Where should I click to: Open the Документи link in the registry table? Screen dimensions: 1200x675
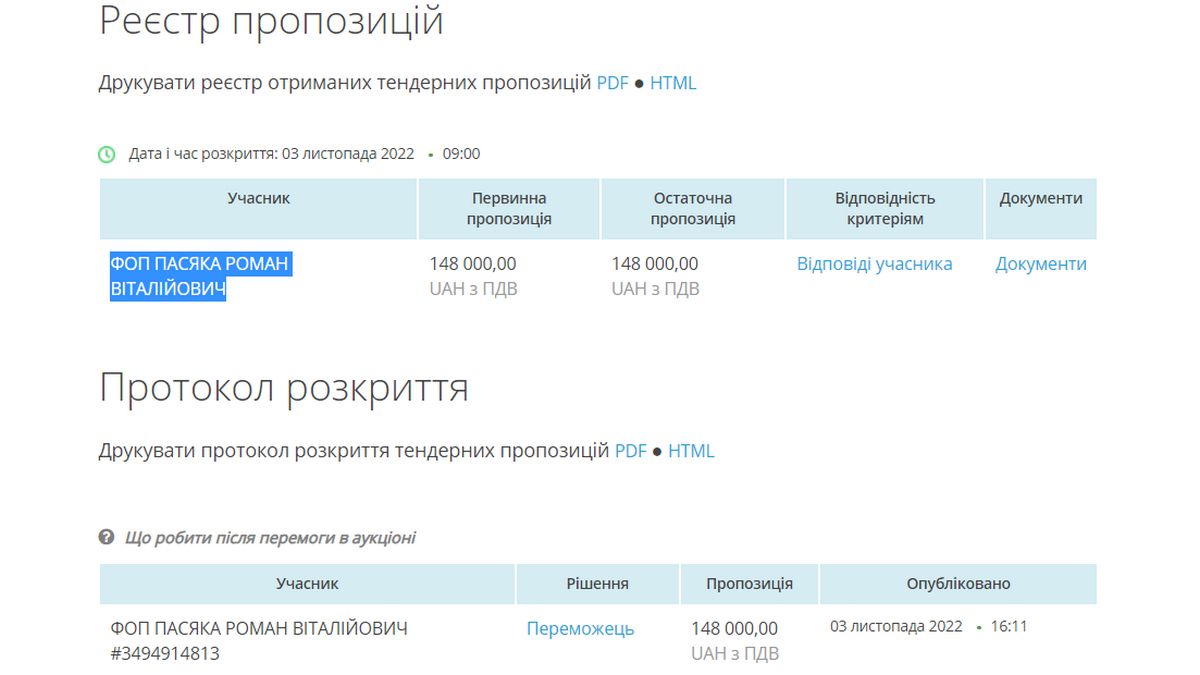click(1040, 264)
